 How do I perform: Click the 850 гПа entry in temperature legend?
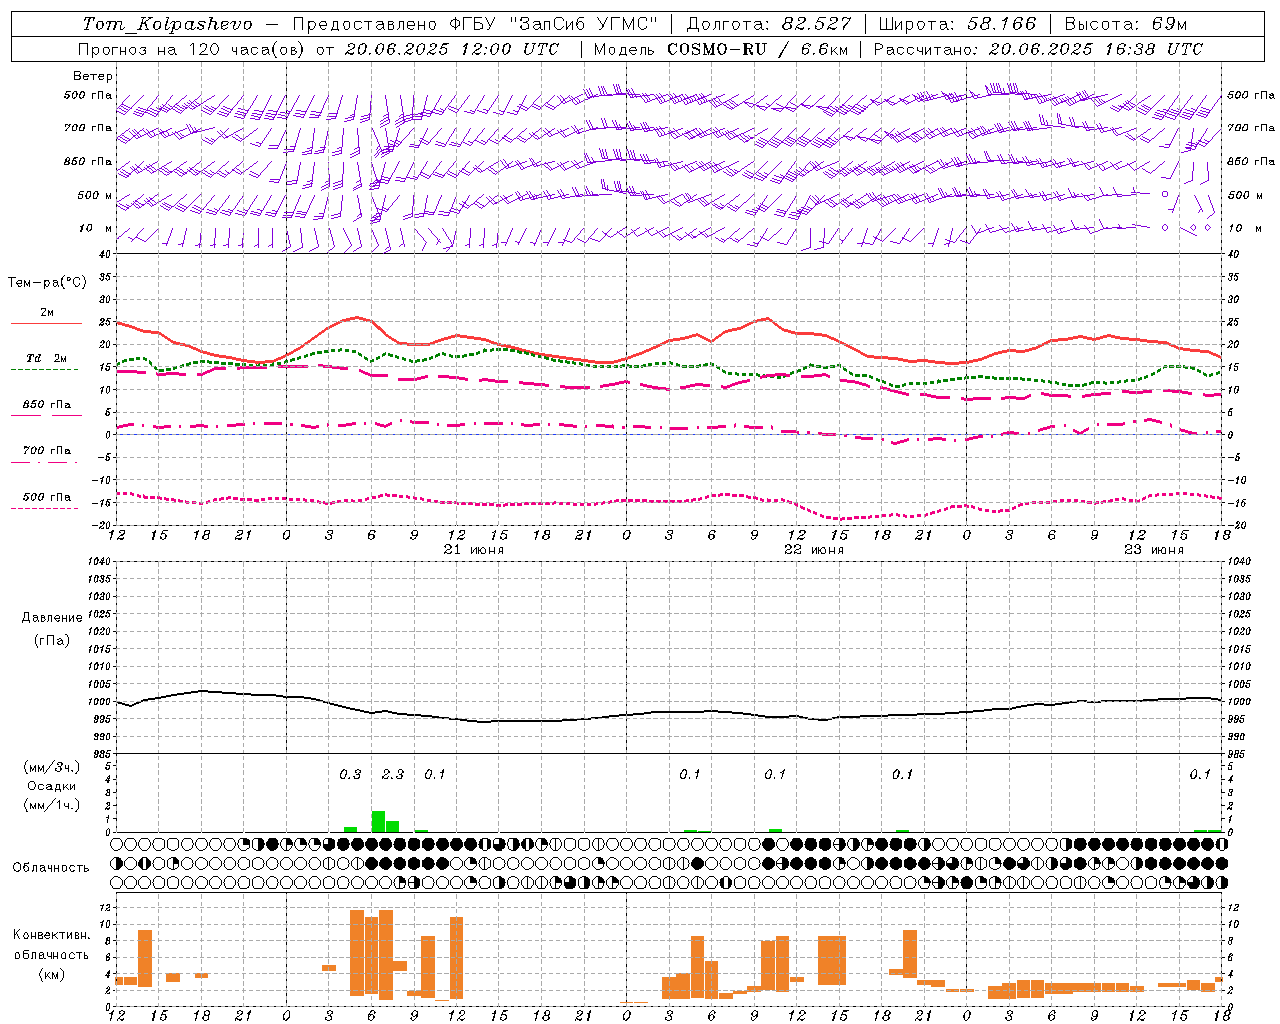click(47, 405)
